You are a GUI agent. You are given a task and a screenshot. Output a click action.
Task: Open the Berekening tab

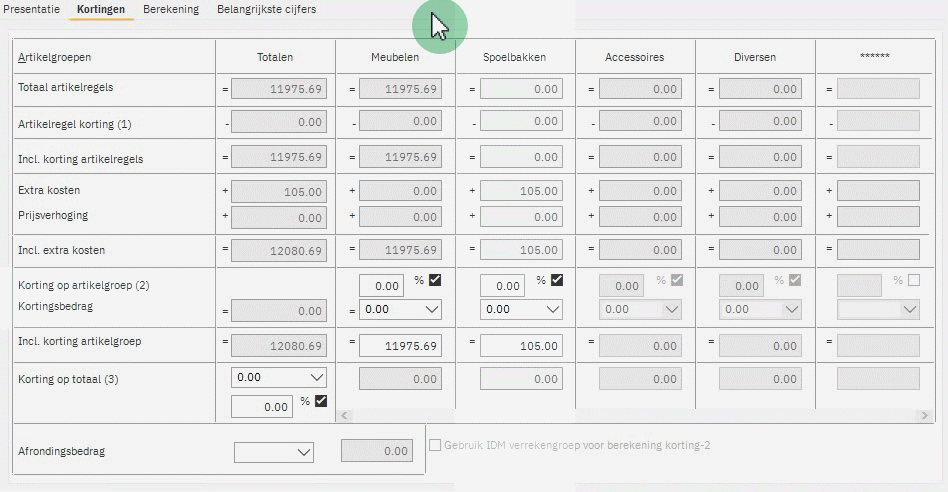pyautogui.click(x=171, y=9)
